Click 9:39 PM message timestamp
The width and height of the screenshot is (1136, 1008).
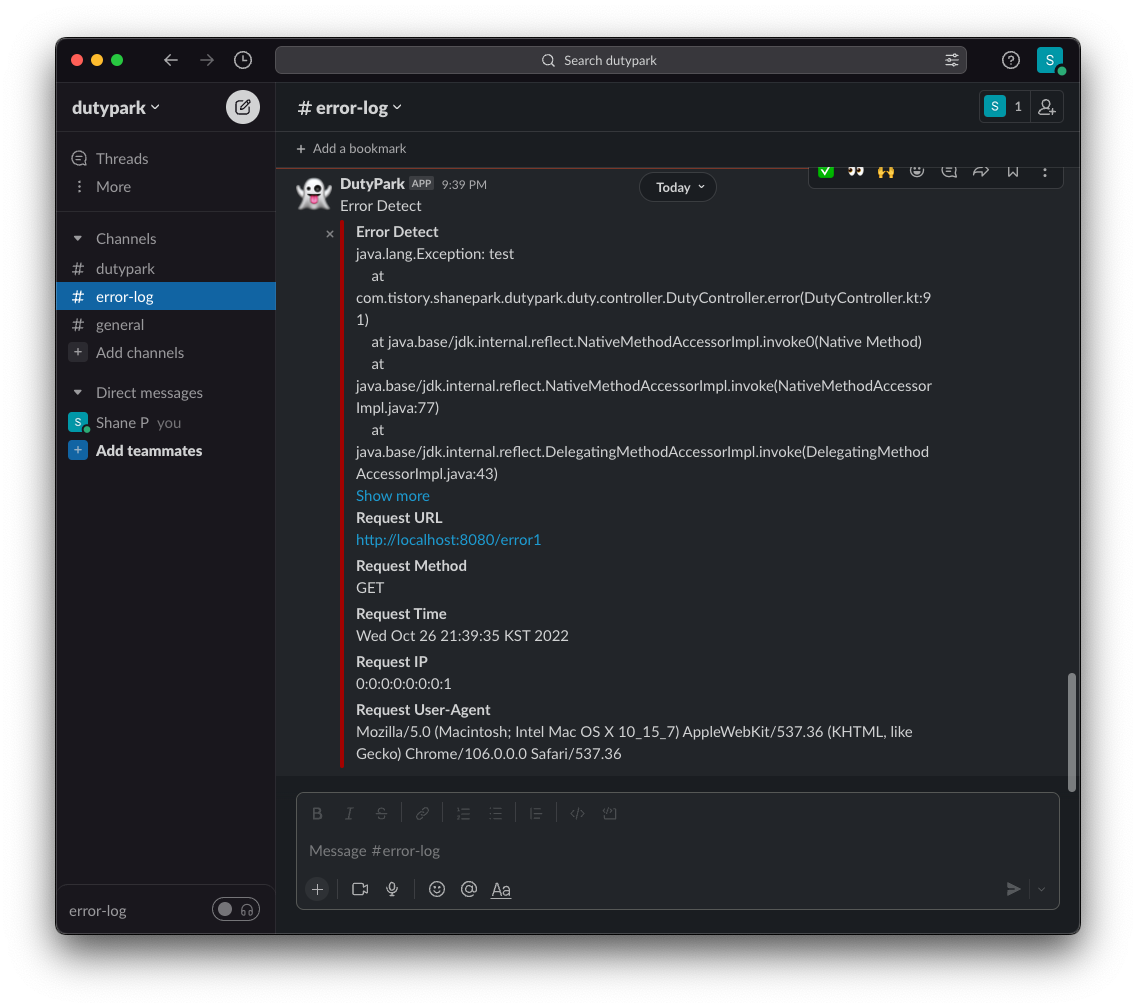click(464, 185)
